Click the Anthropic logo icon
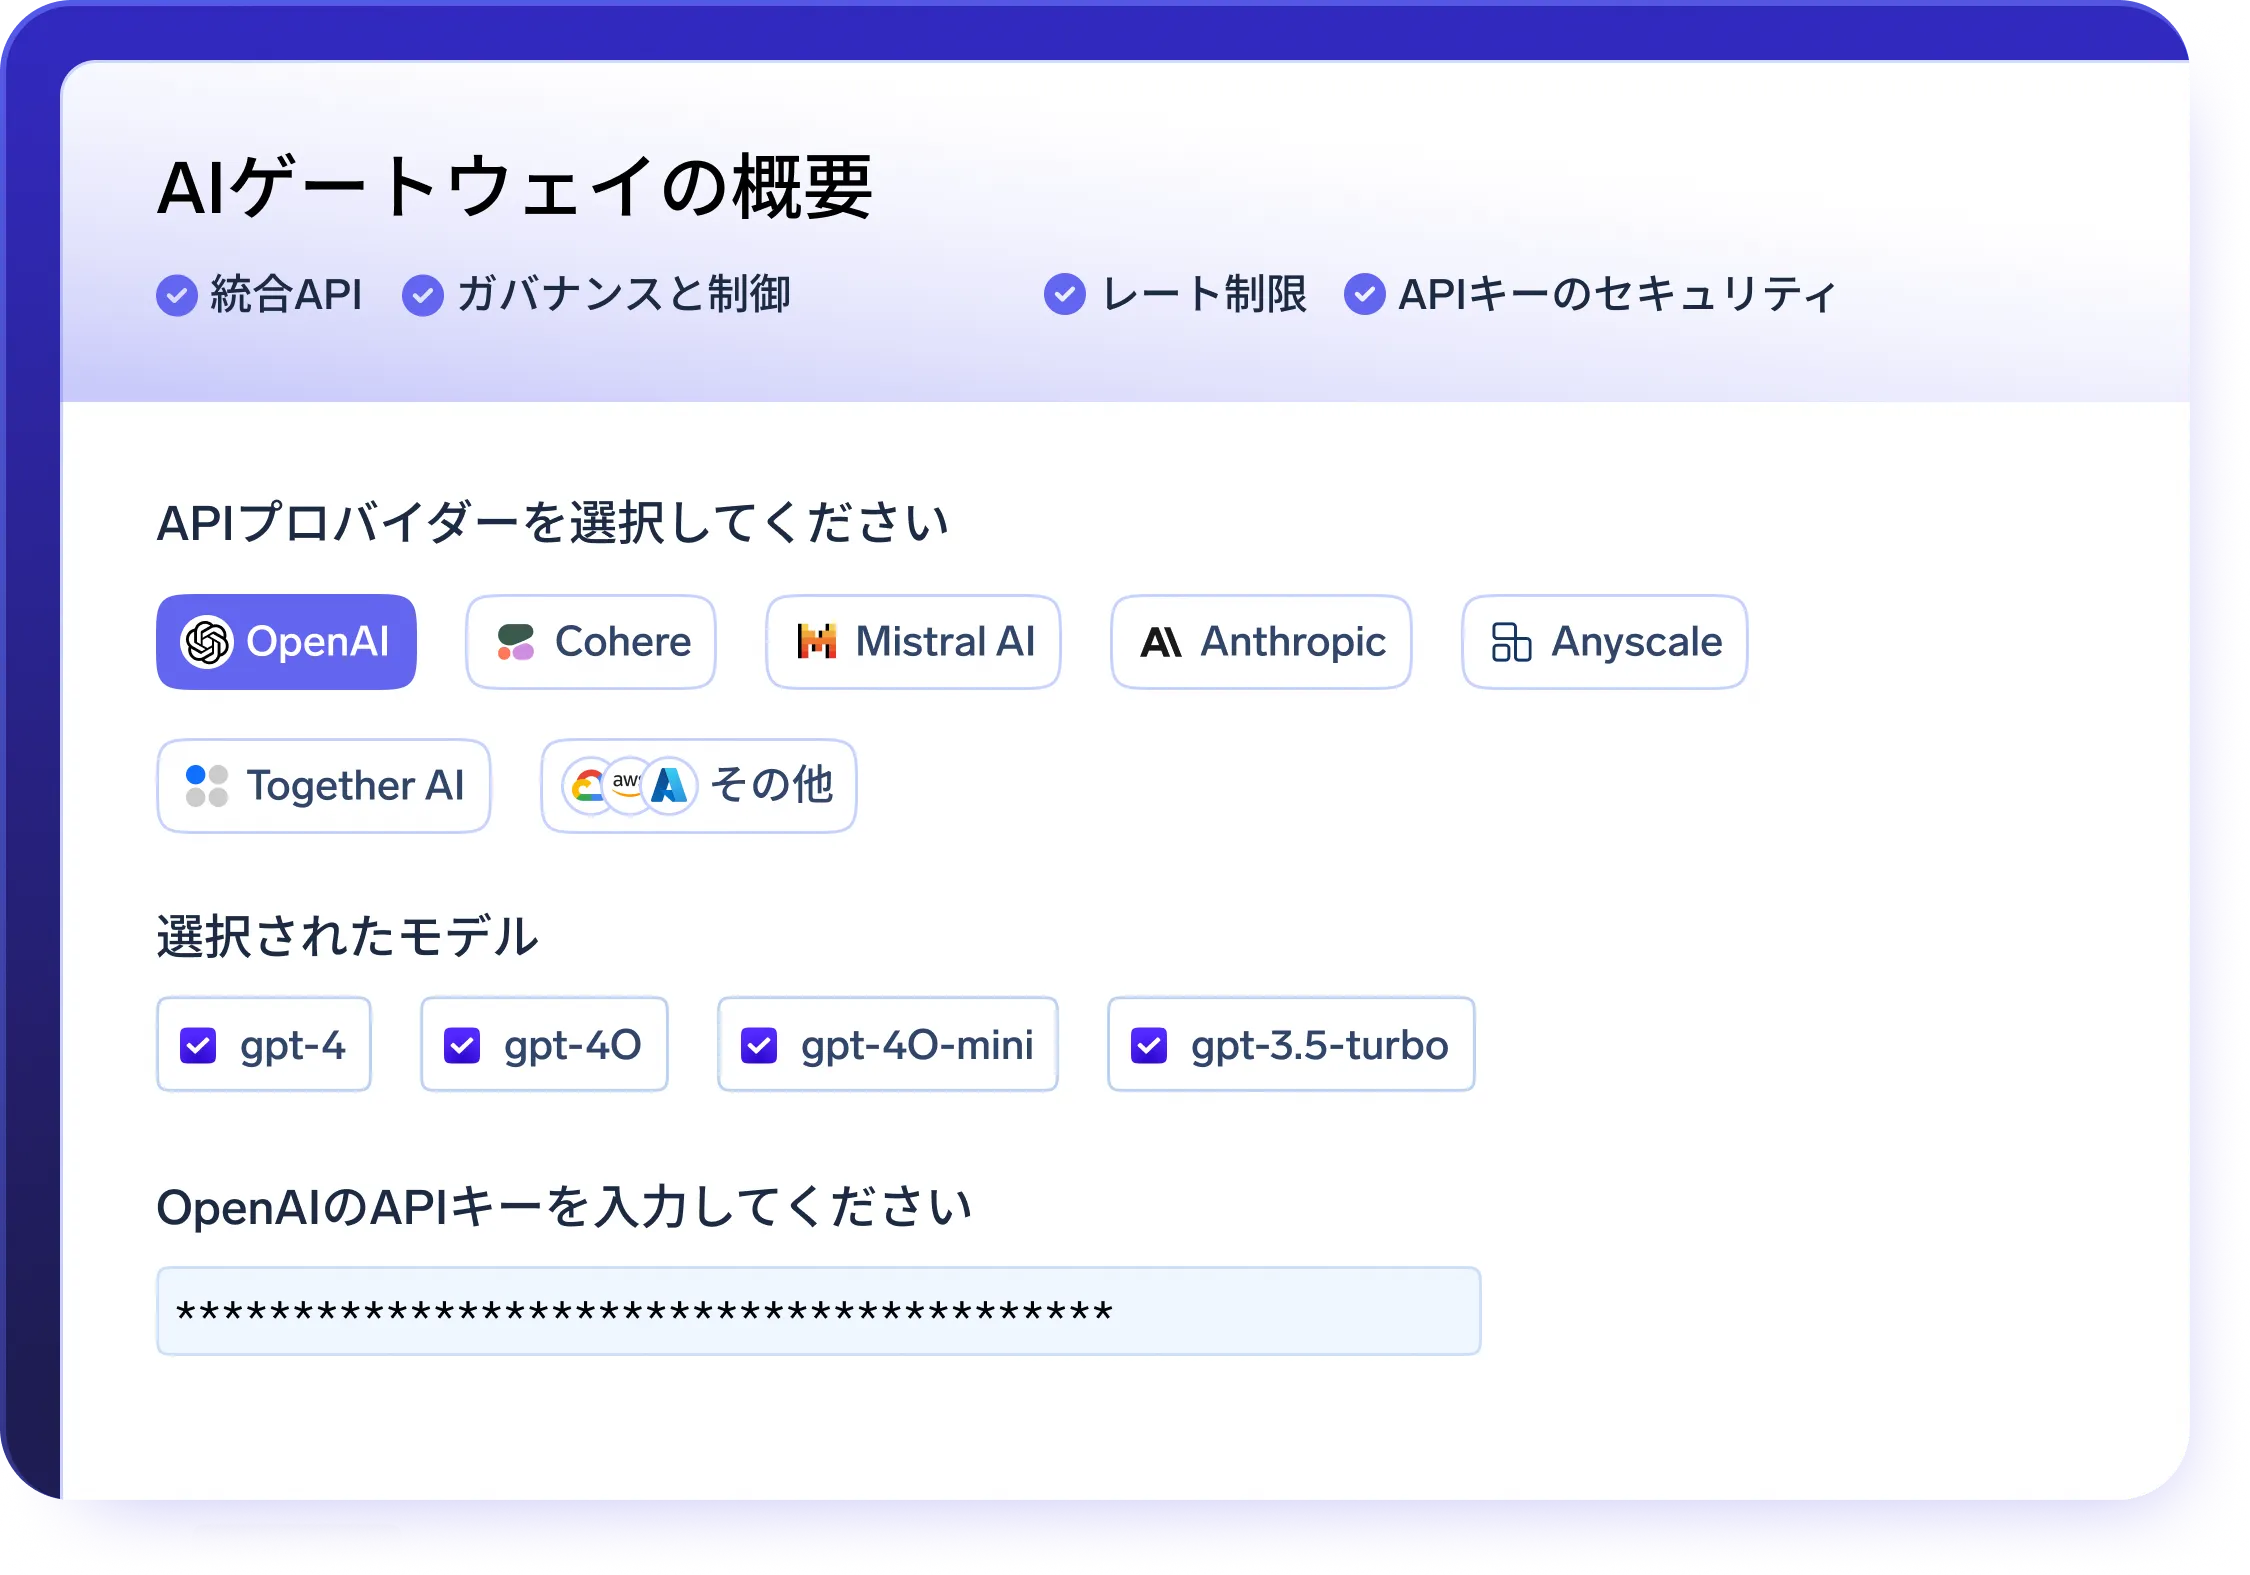2250x1575 pixels. [1161, 642]
